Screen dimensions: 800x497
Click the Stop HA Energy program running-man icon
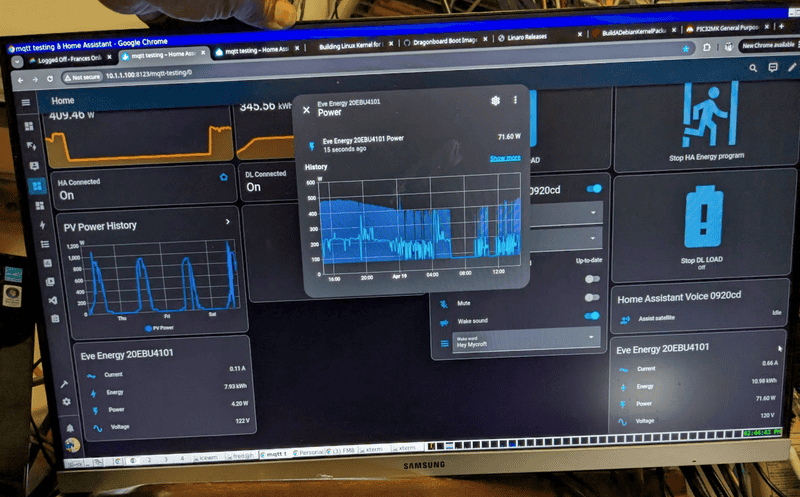pyautogui.click(x=709, y=115)
